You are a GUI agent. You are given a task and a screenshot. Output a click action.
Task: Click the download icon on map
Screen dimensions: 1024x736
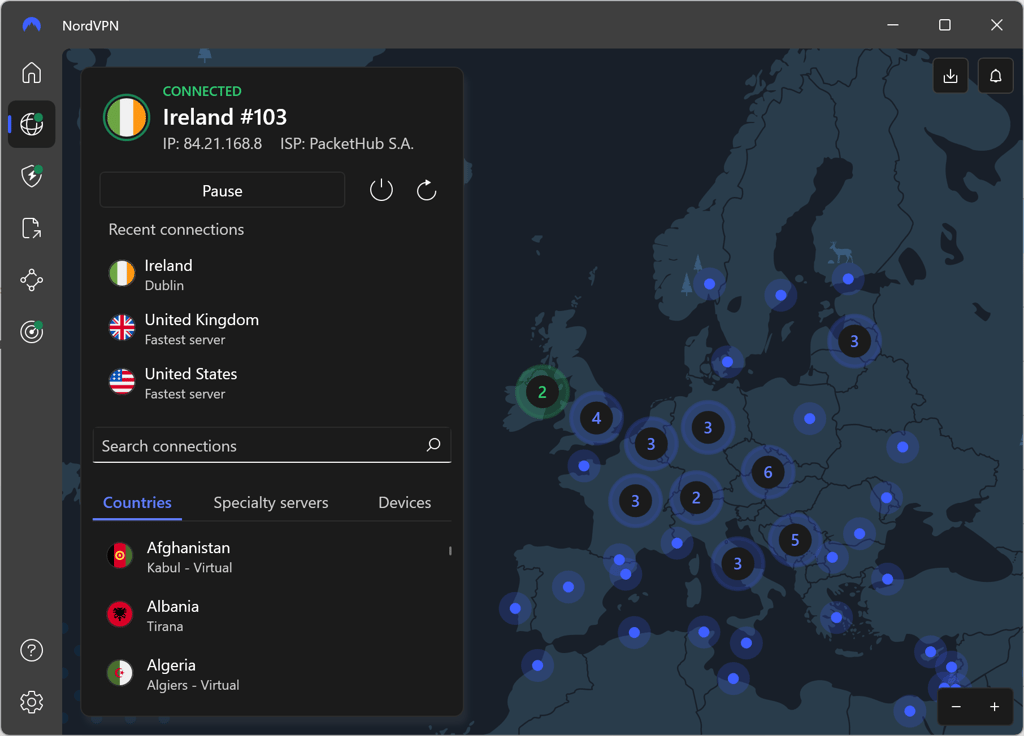(950, 76)
